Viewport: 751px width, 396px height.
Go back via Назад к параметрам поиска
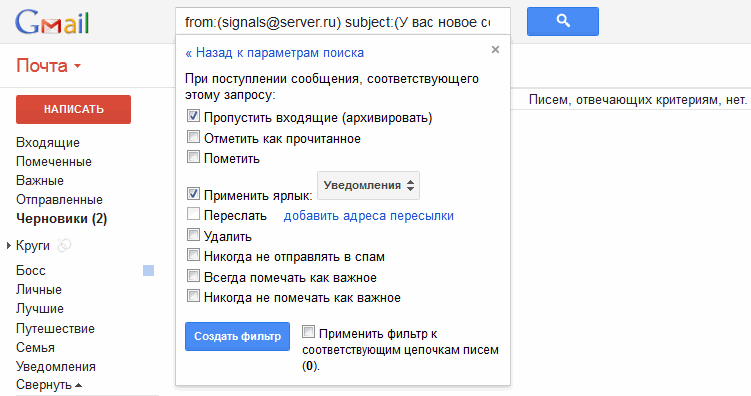click(274, 53)
